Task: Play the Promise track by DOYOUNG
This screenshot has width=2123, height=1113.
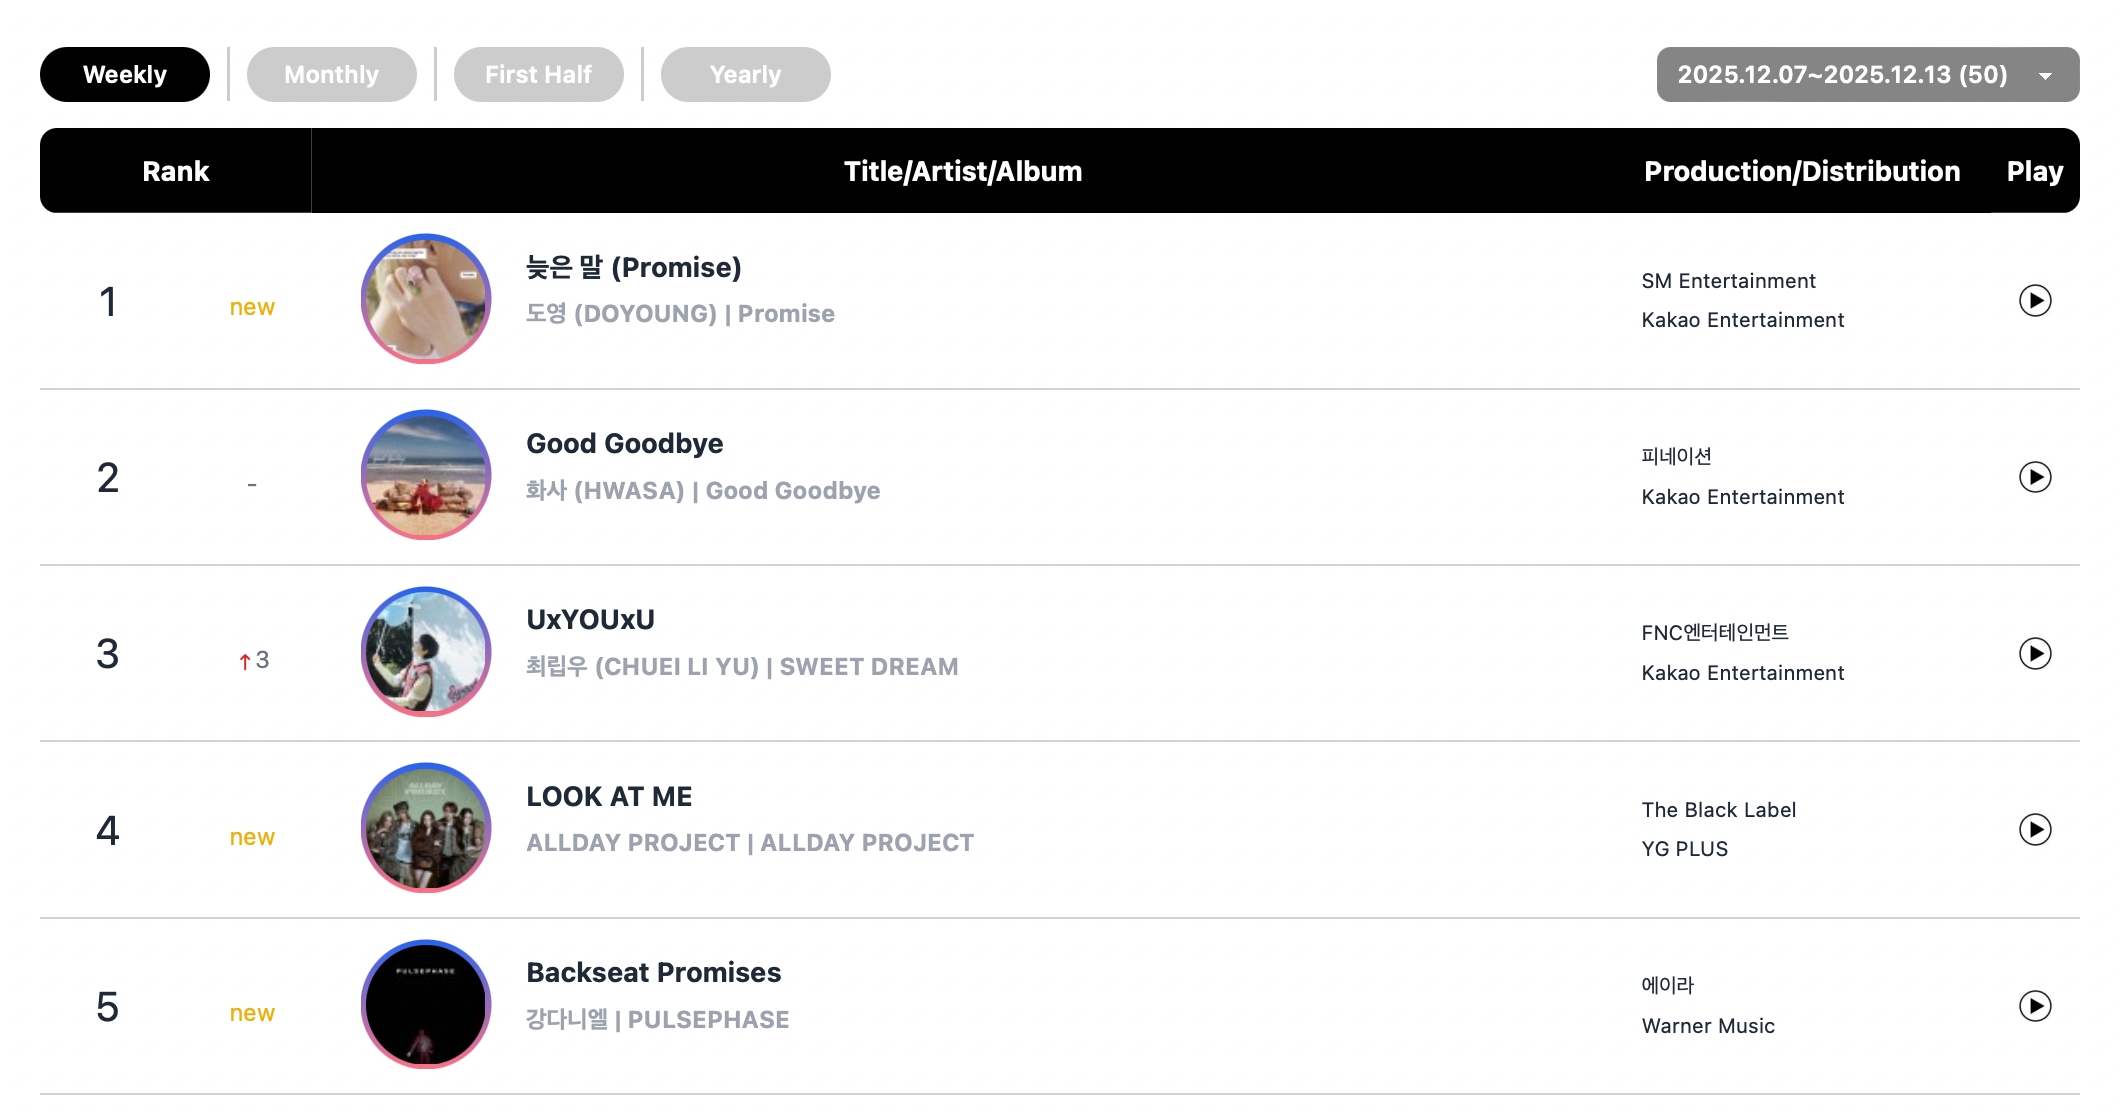Action: pyautogui.click(x=2034, y=300)
